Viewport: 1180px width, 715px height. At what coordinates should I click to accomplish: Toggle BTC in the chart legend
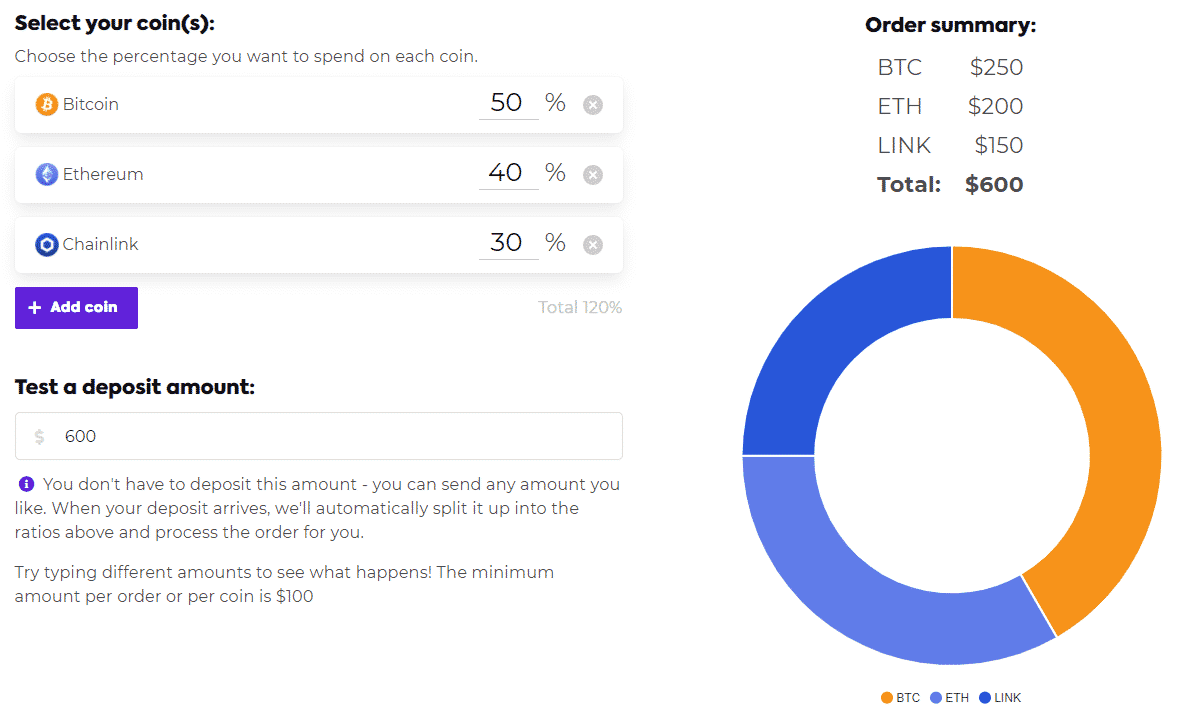pyautogui.click(x=900, y=698)
